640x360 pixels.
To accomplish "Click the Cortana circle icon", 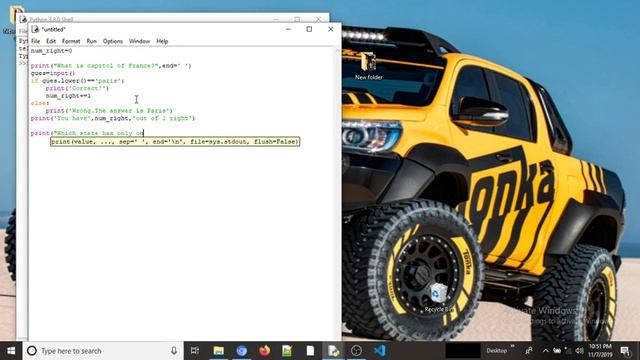I will pos(32,351).
